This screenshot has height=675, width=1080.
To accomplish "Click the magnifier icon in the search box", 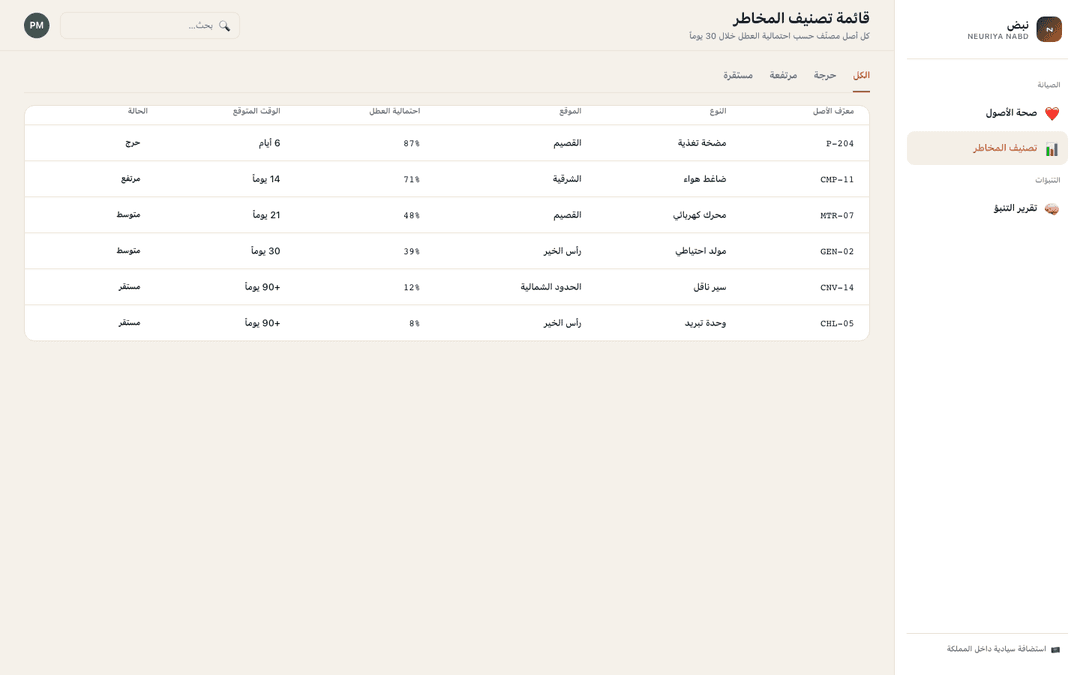I will point(225,25).
